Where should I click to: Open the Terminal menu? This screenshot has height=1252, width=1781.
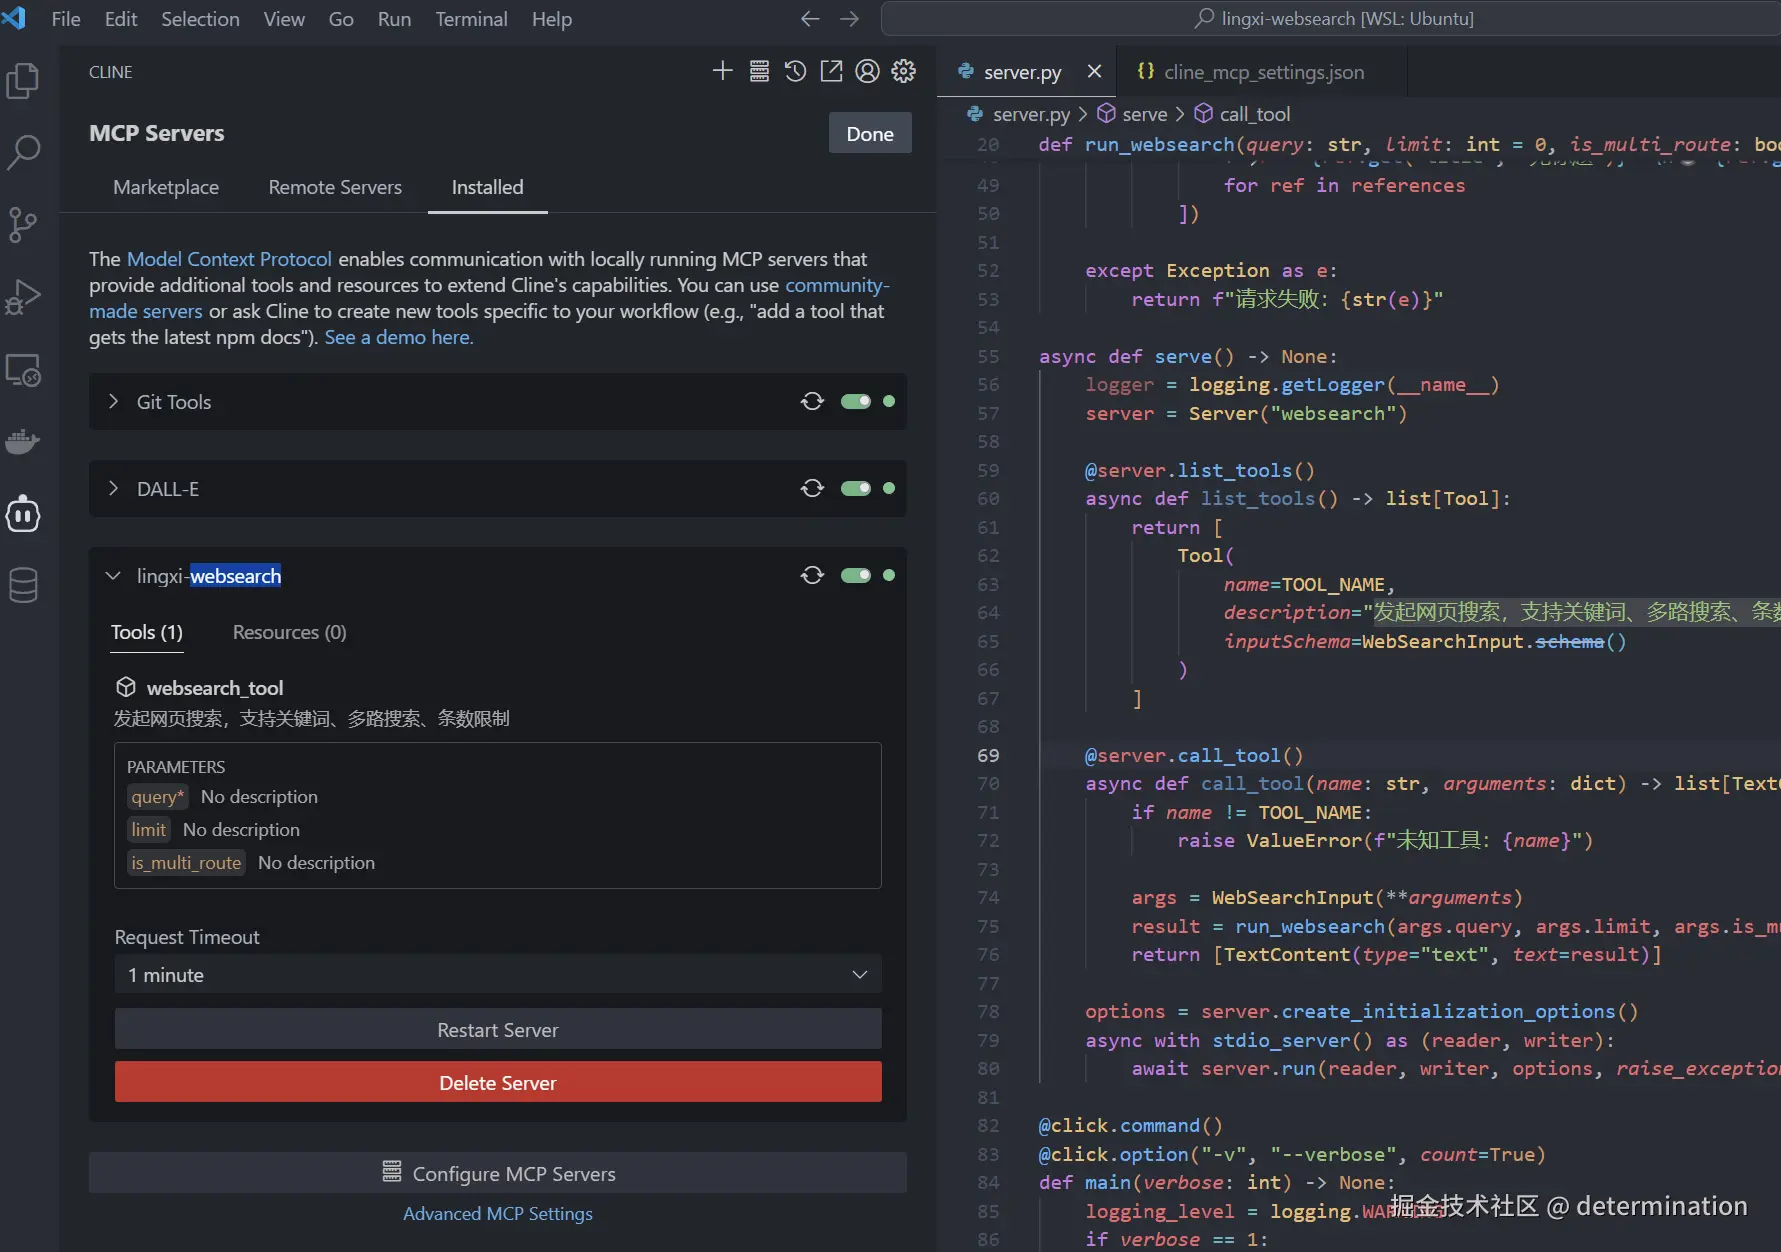click(471, 19)
